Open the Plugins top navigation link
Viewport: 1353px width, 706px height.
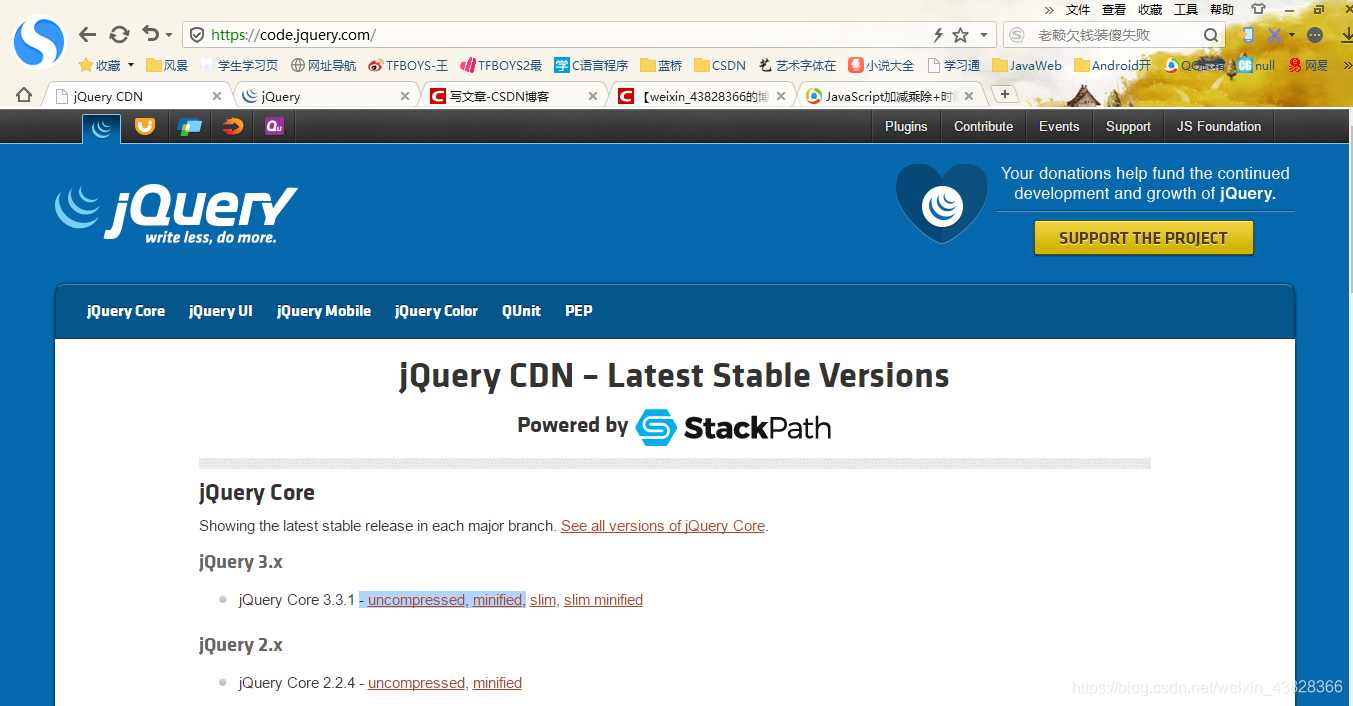pos(906,127)
